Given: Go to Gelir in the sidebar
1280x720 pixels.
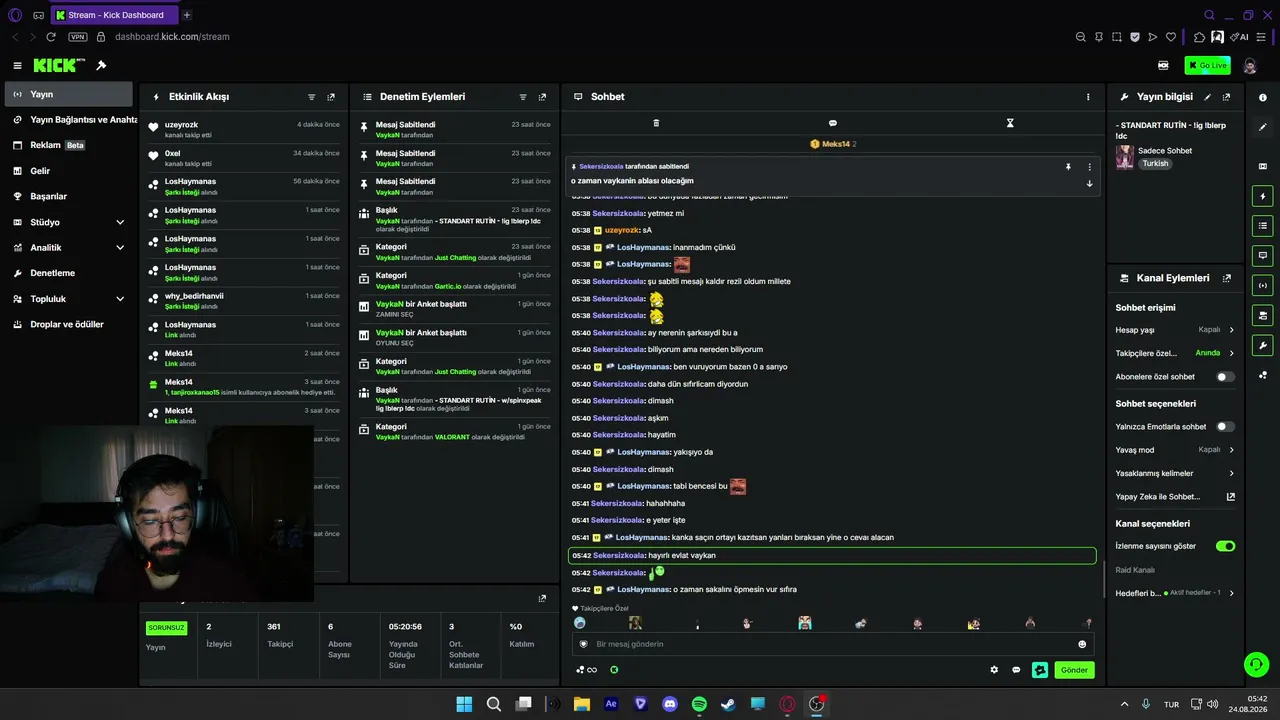Looking at the screenshot, I should click(x=66, y=171).
